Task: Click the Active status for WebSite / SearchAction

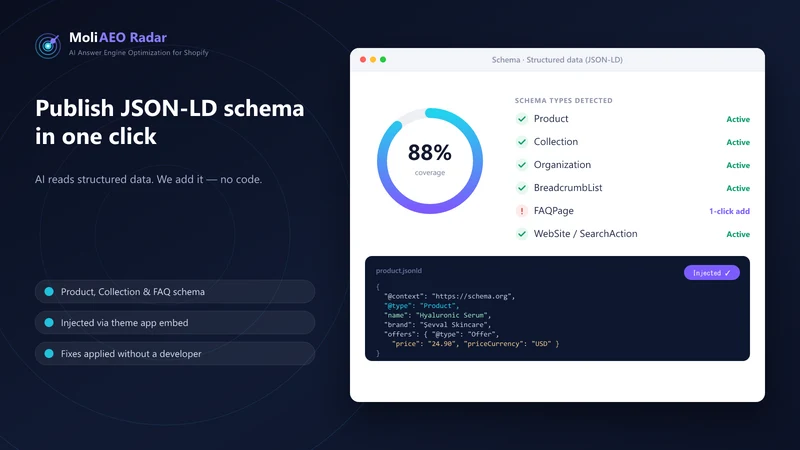Action: point(738,234)
